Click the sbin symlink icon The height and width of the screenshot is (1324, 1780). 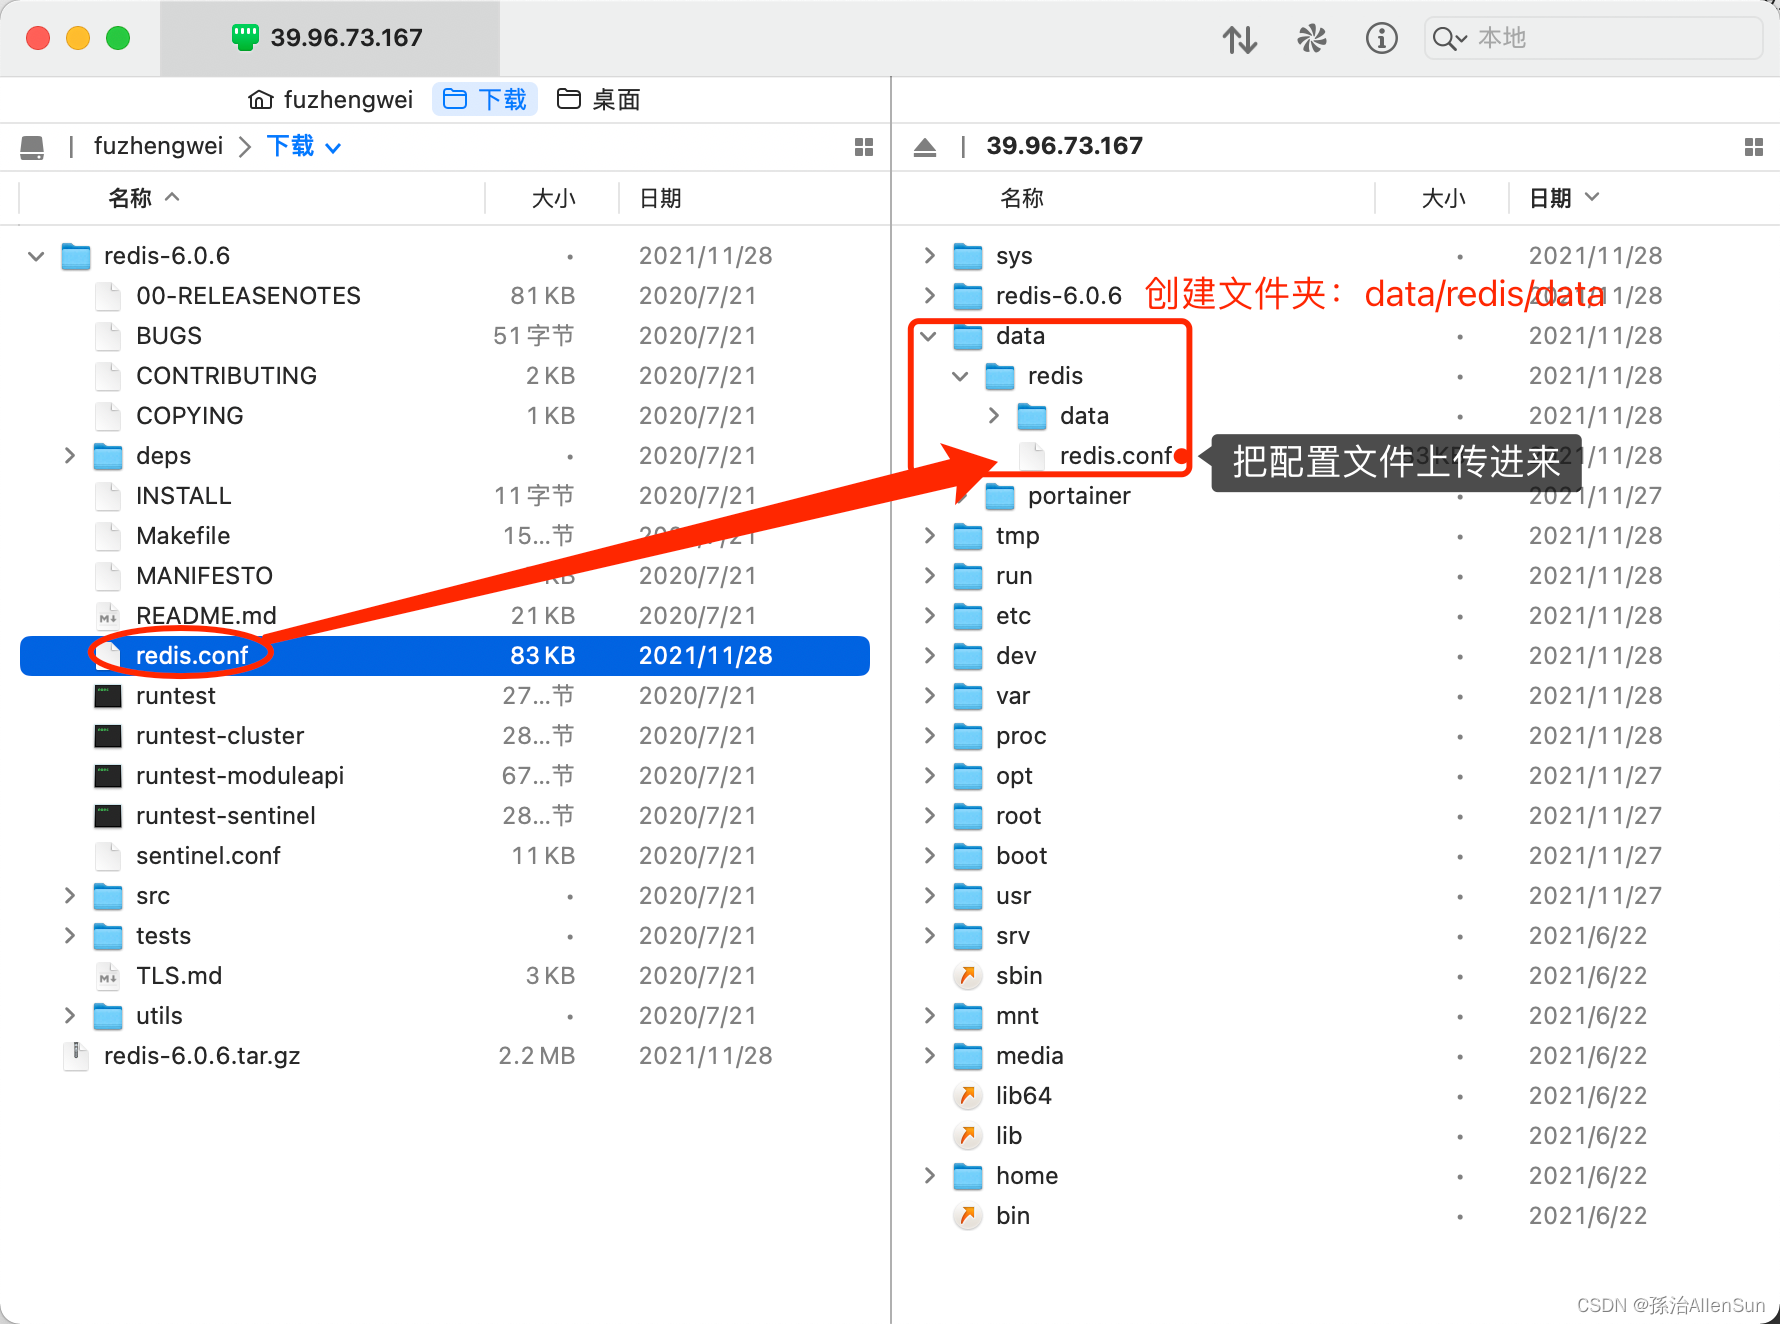tap(968, 976)
